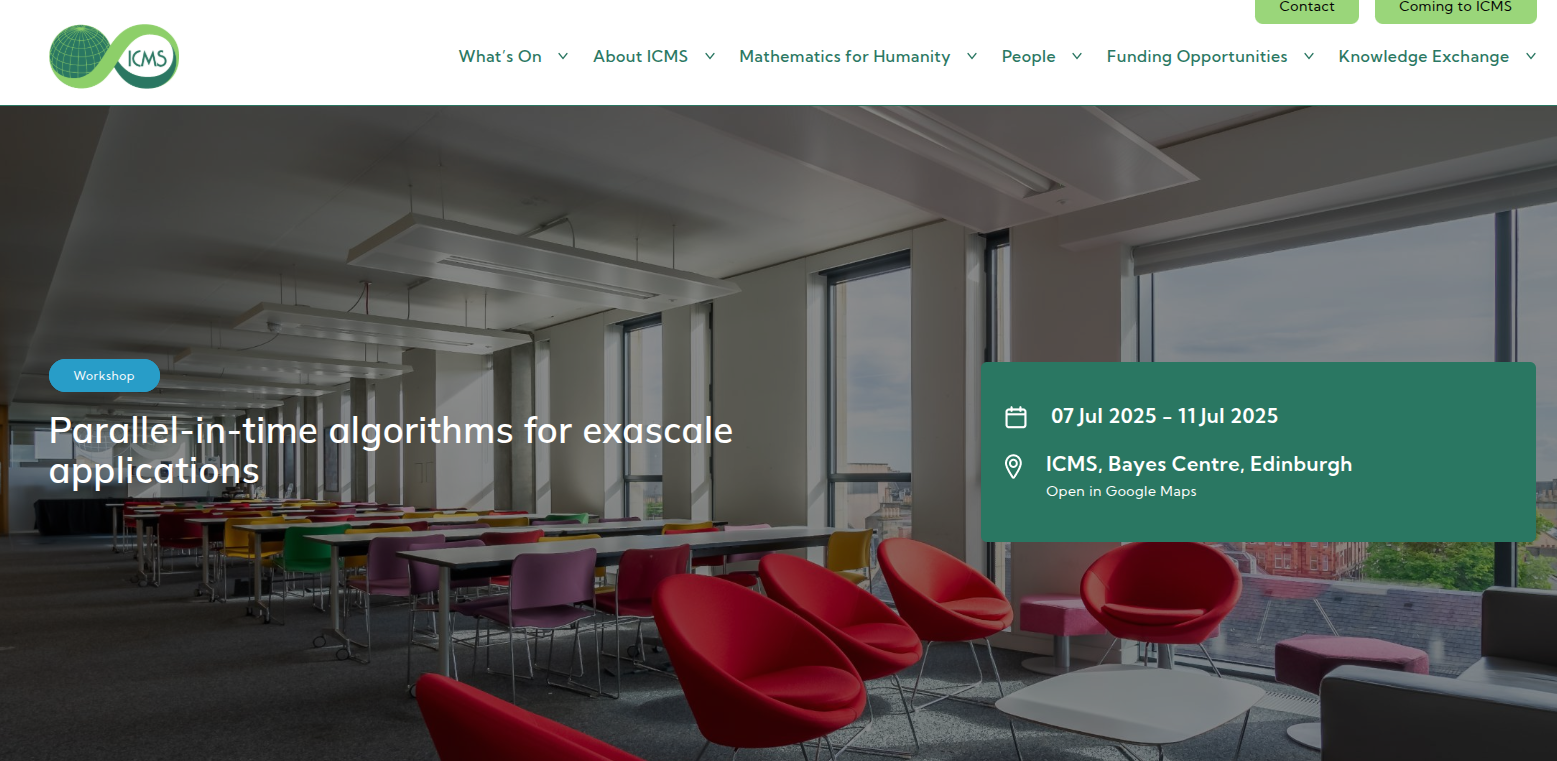Image resolution: width=1557 pixels, height=761 pixels.
Task: Click the Coming to ICMS button
Action: 1455,8
